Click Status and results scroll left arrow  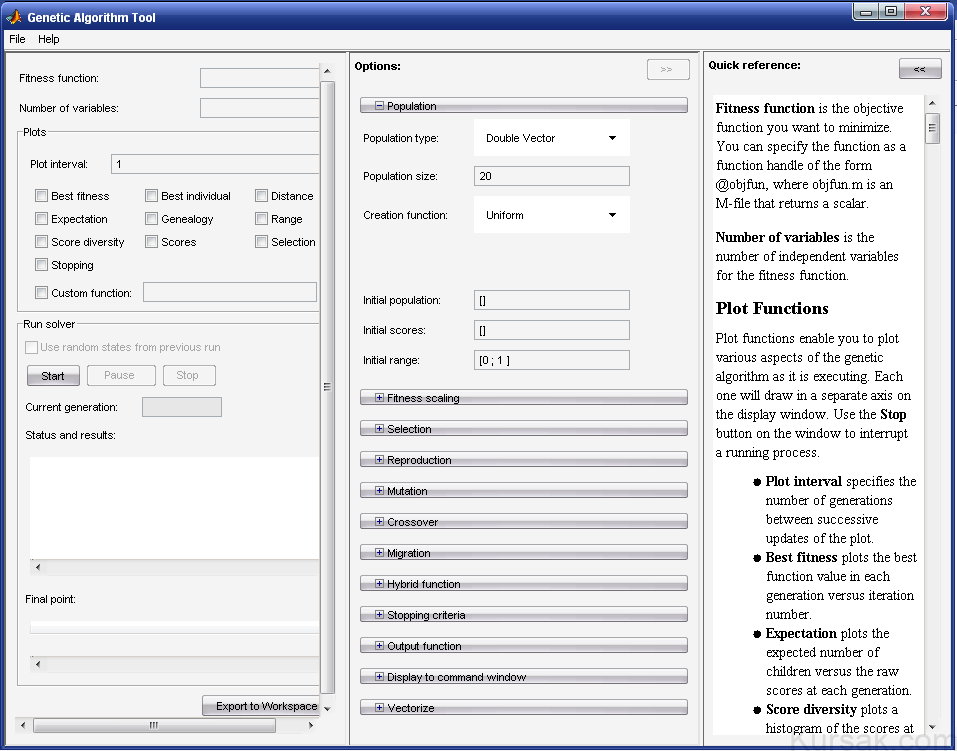(x=38, y=567)
